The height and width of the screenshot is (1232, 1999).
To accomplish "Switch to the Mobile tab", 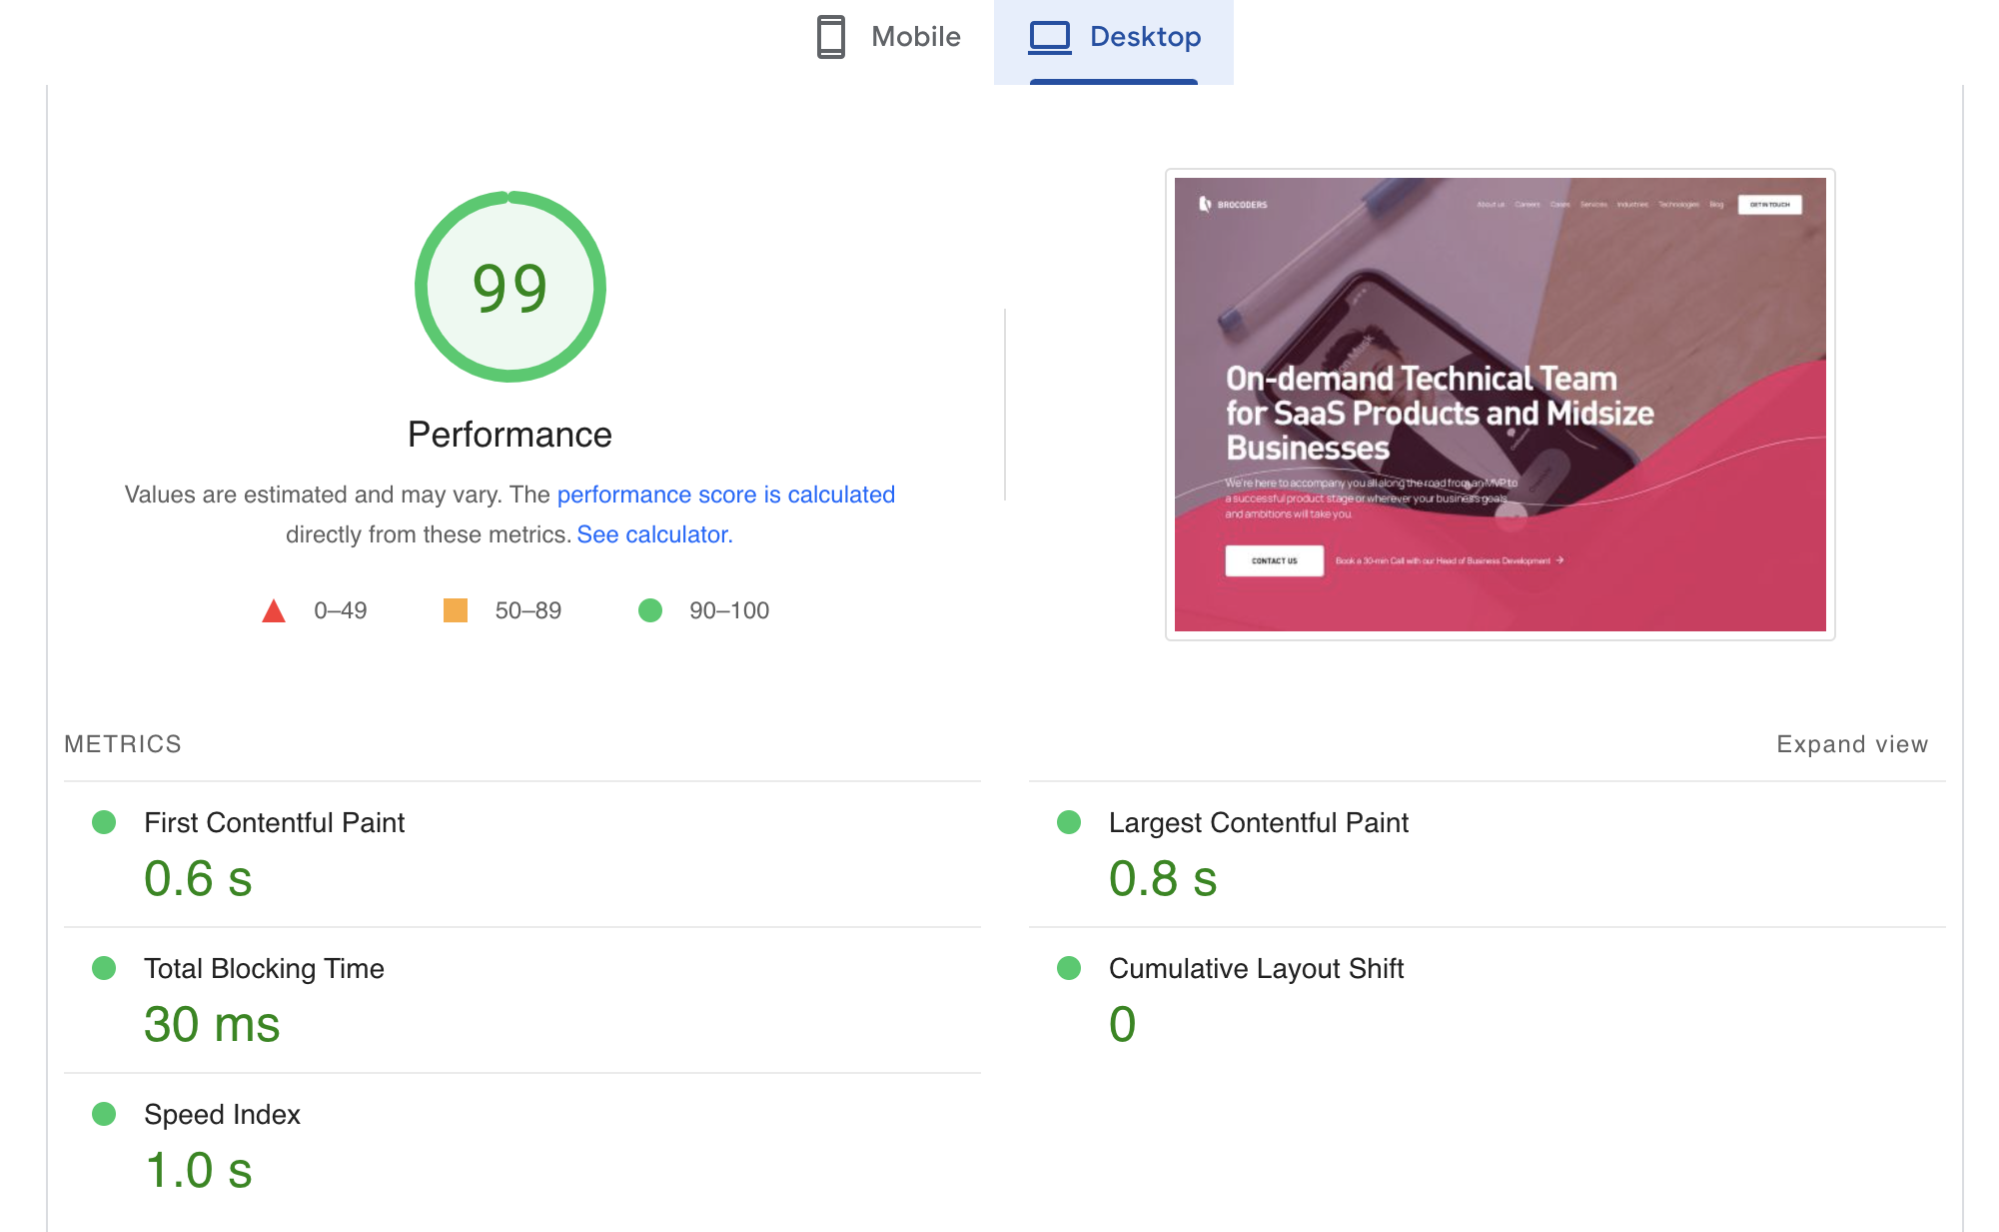I will (x=888, y=38).
